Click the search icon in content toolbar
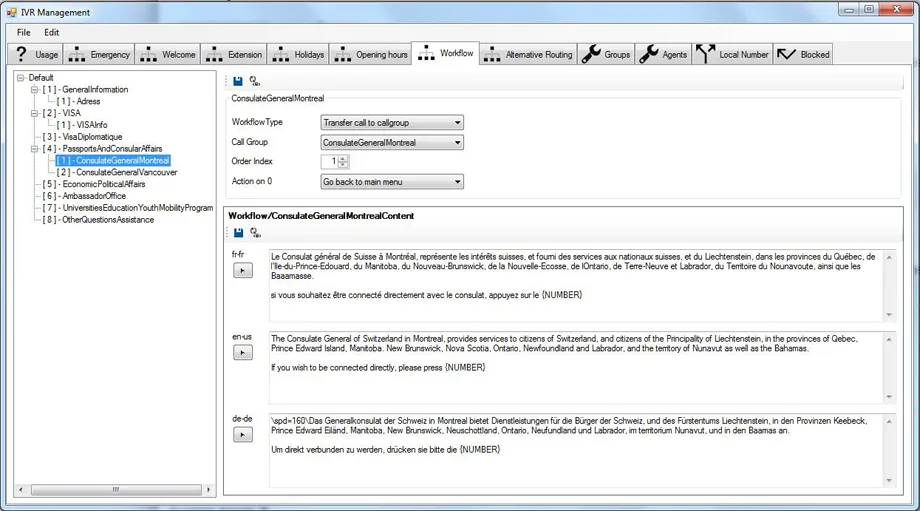Image resolution: width=920 pixels, height=511 pixels. (x=255, y=233)
